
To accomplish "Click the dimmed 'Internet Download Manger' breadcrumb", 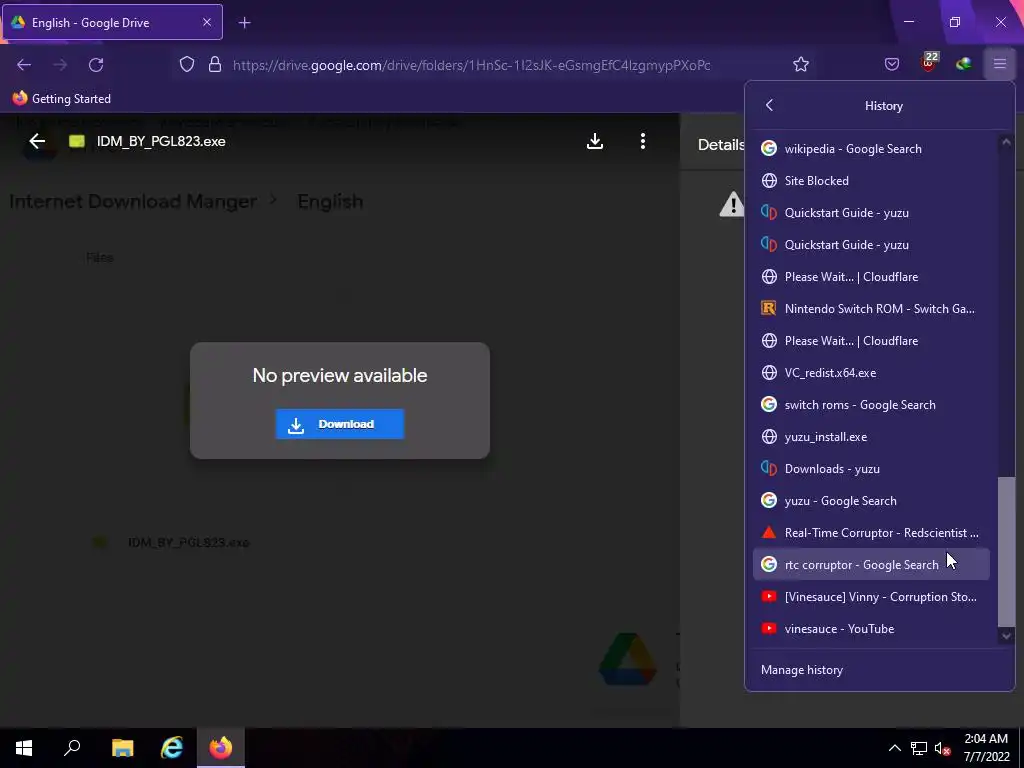I will (133, 201).
